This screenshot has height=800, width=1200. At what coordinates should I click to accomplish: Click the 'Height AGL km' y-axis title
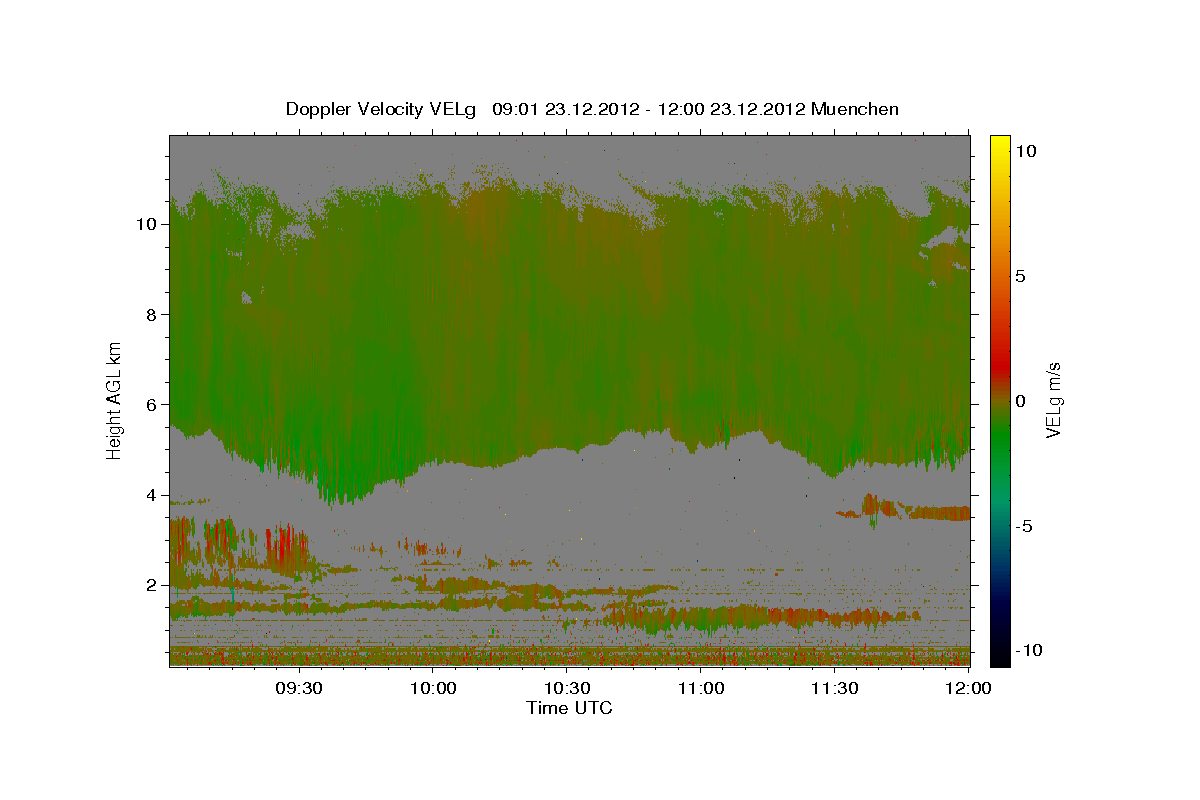point(114,399)
